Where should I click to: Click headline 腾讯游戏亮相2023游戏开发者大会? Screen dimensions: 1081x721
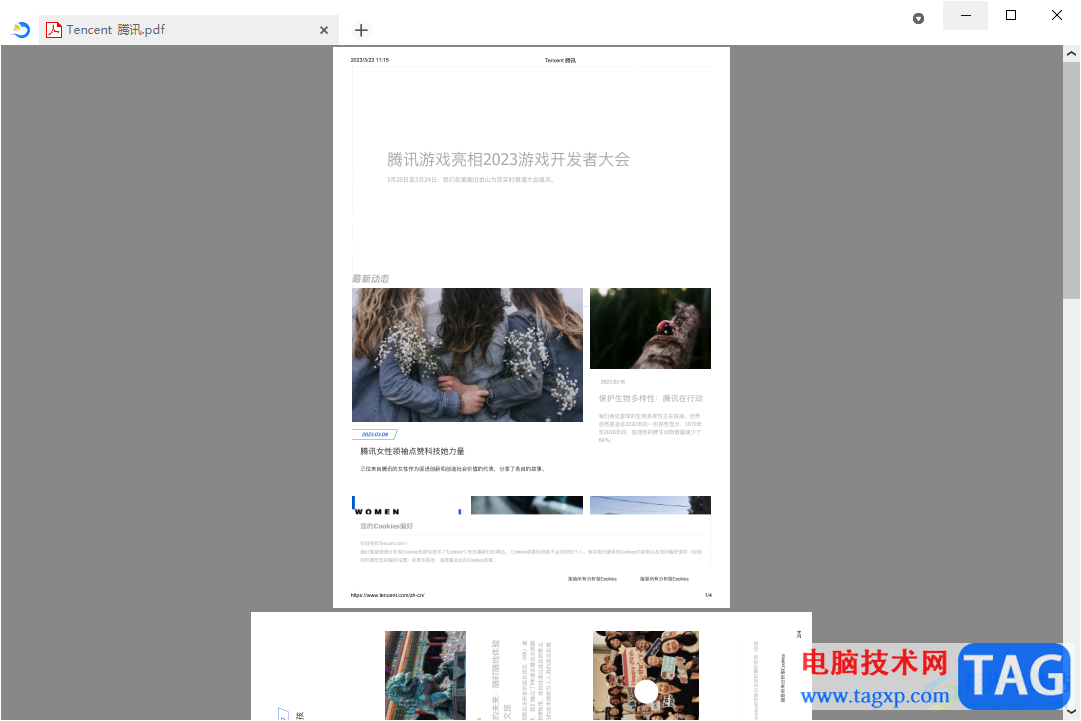coord(508,160)
